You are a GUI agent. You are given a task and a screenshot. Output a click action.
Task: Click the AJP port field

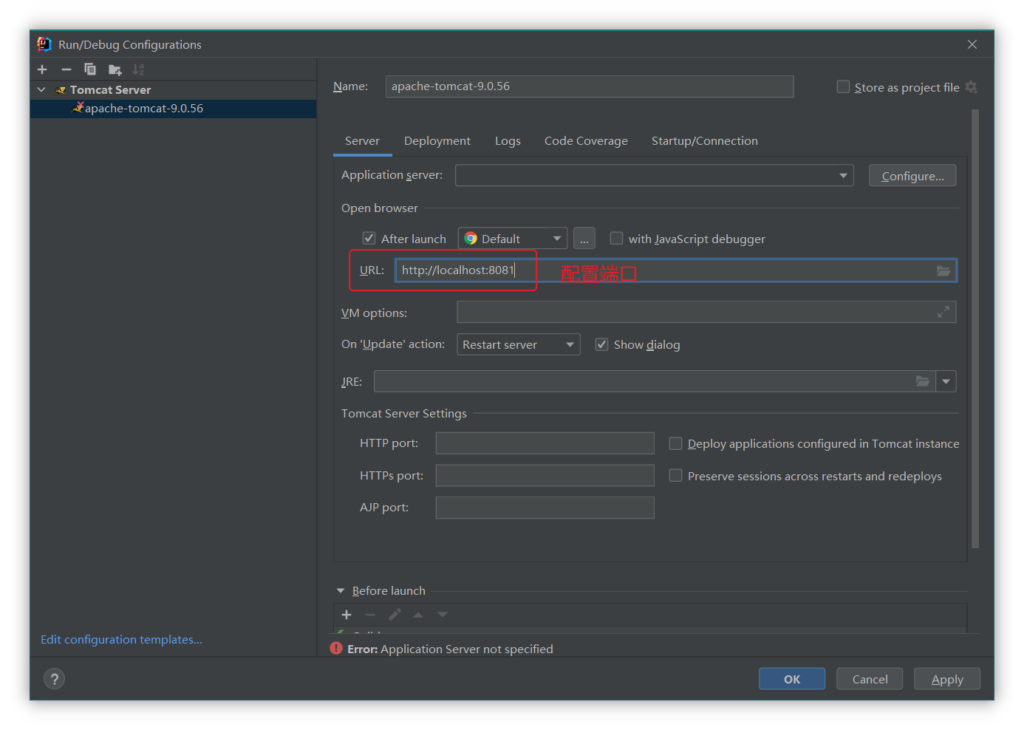[545, 507]
